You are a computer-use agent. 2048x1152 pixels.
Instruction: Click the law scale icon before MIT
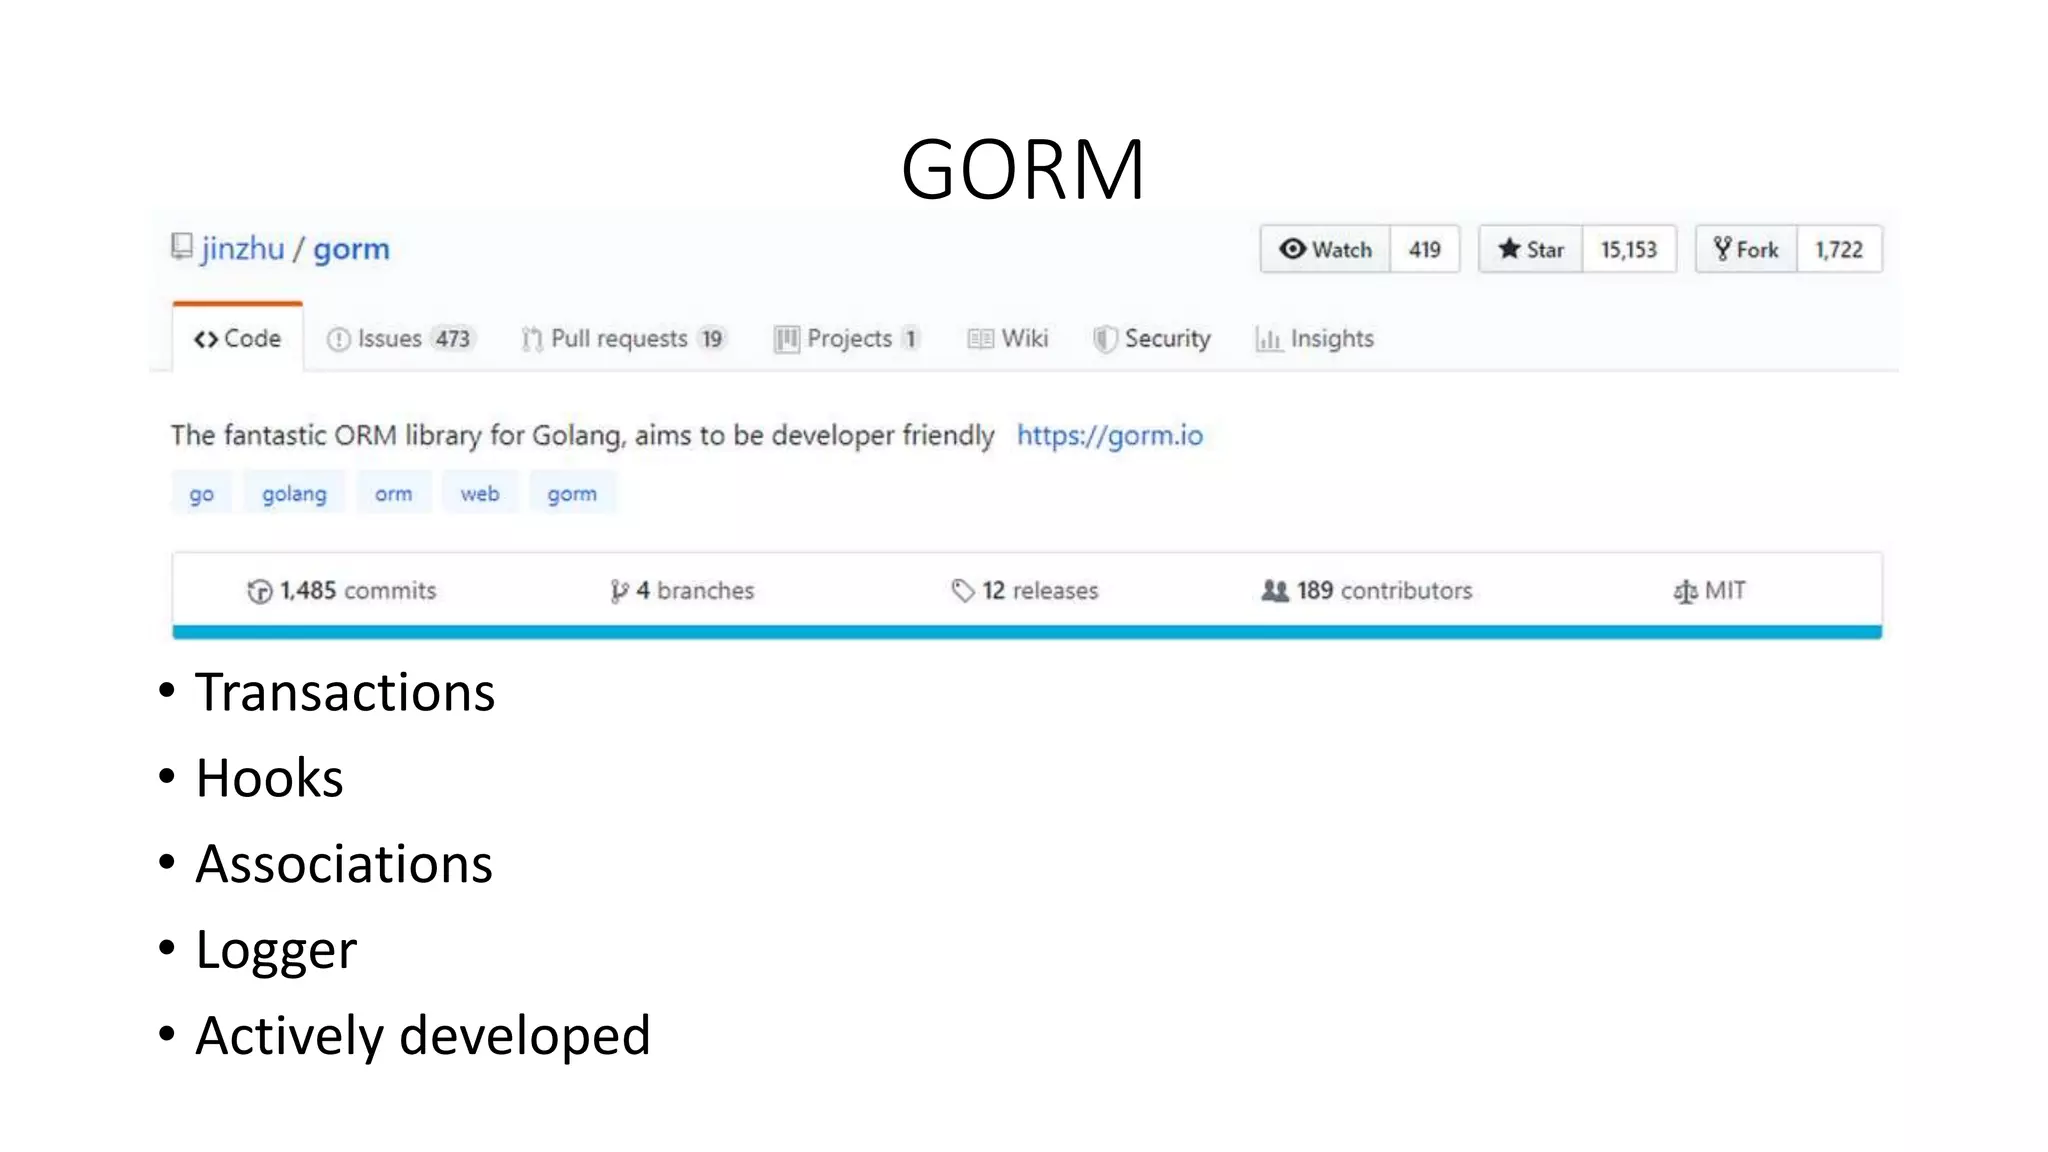1685,592
